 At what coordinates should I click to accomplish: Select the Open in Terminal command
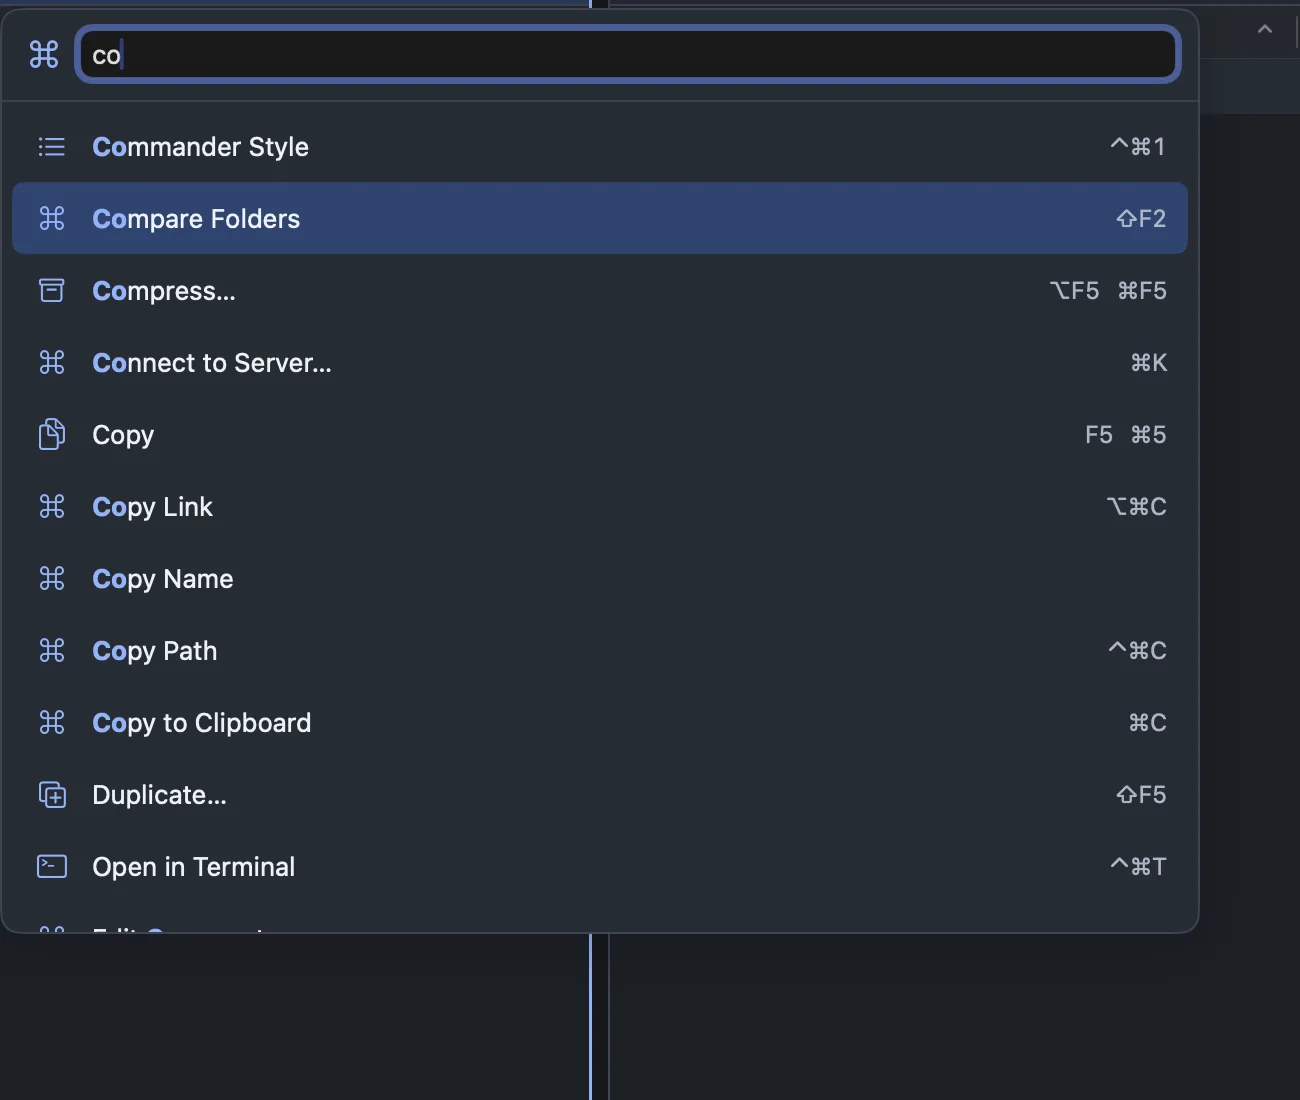click(x=600, y=867)
